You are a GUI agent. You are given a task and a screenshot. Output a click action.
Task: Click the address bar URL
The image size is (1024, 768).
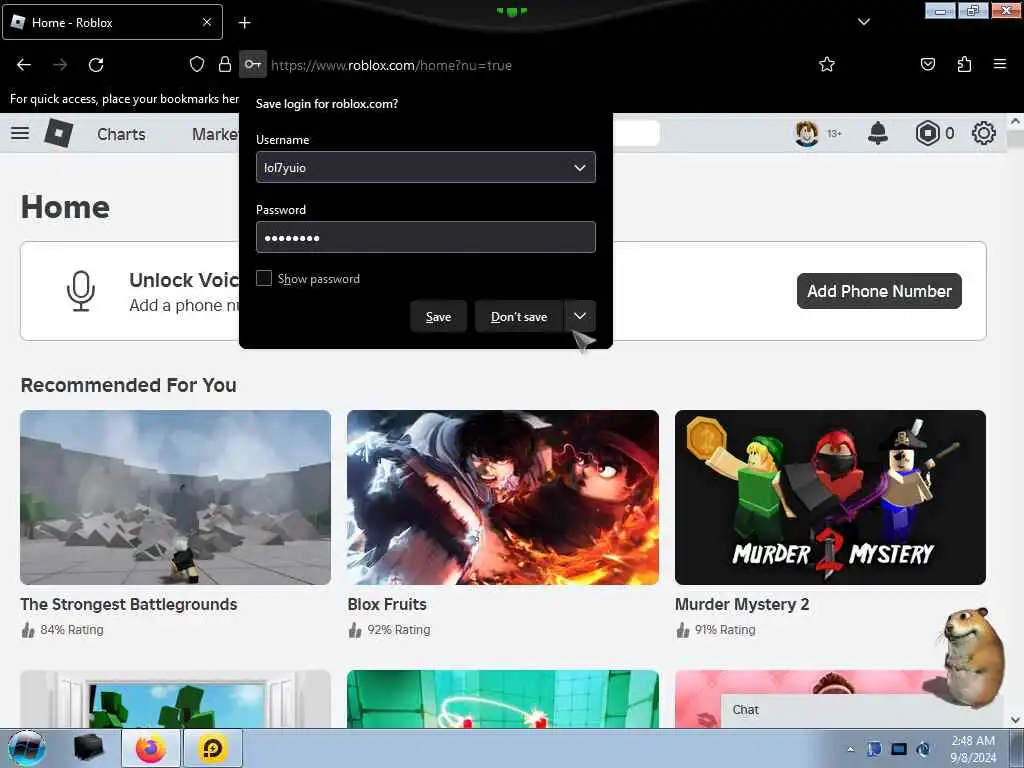coord(392,65)
